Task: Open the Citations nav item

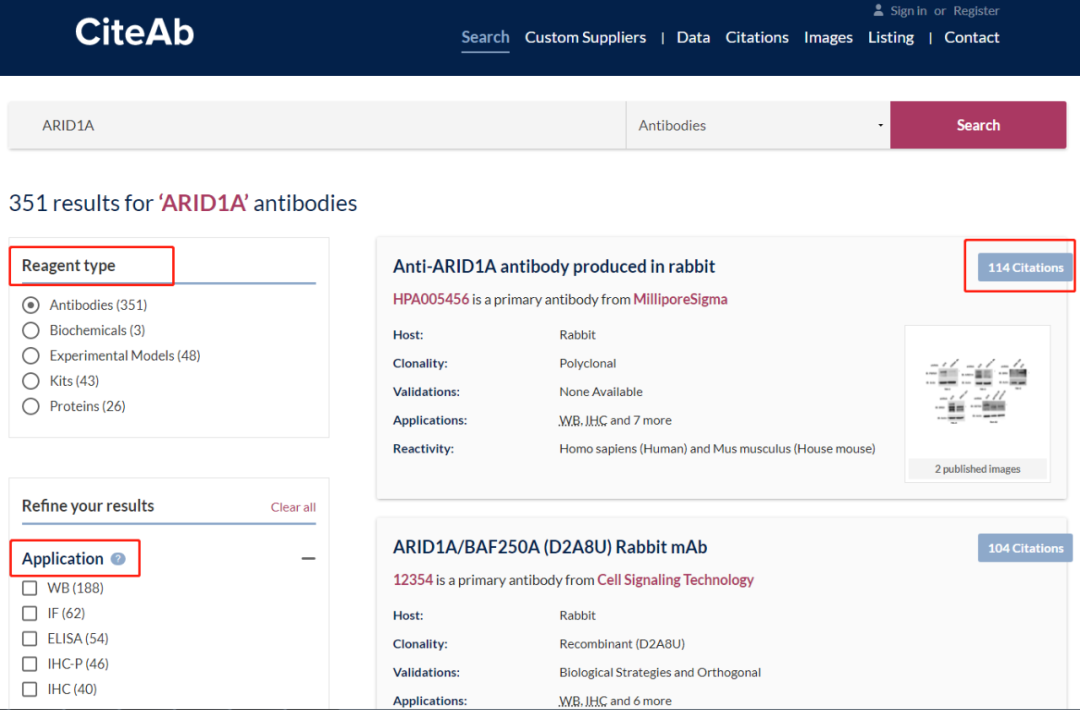Action: 756,37
